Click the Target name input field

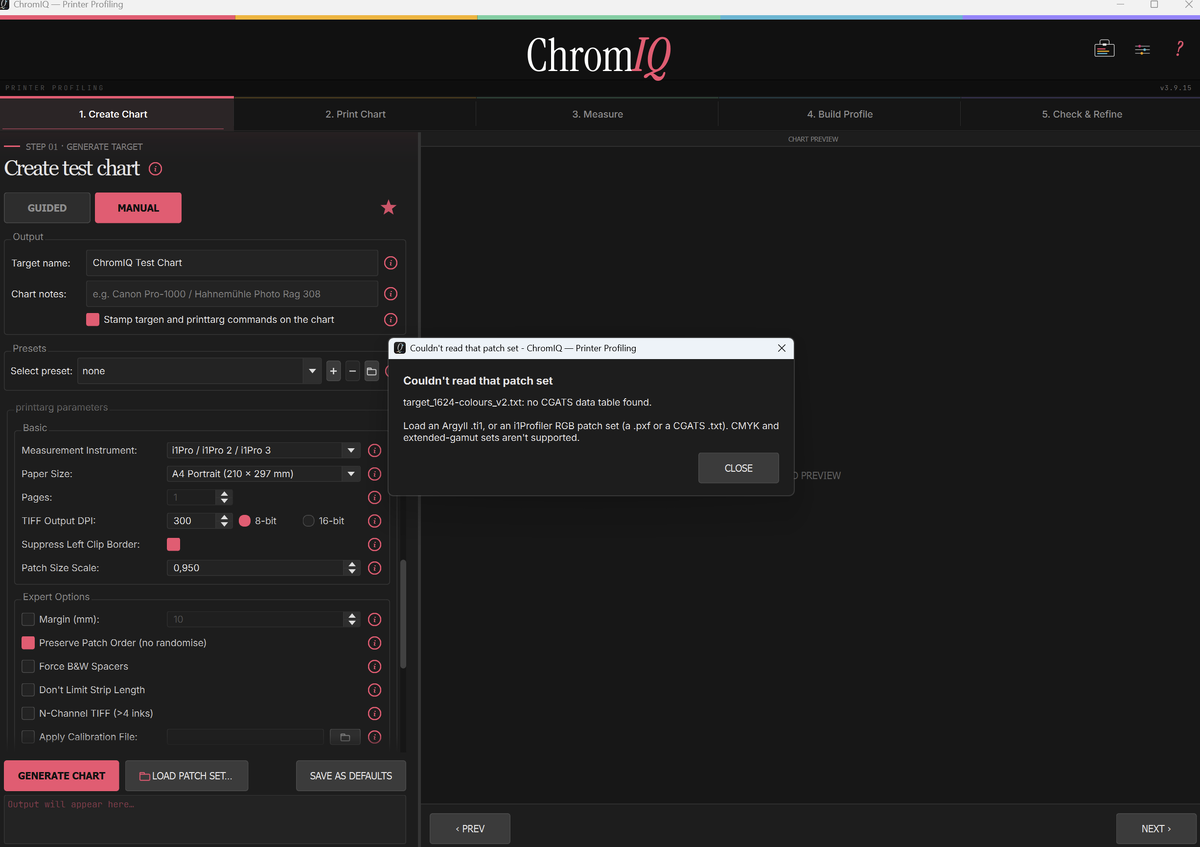tap(232, 263)
